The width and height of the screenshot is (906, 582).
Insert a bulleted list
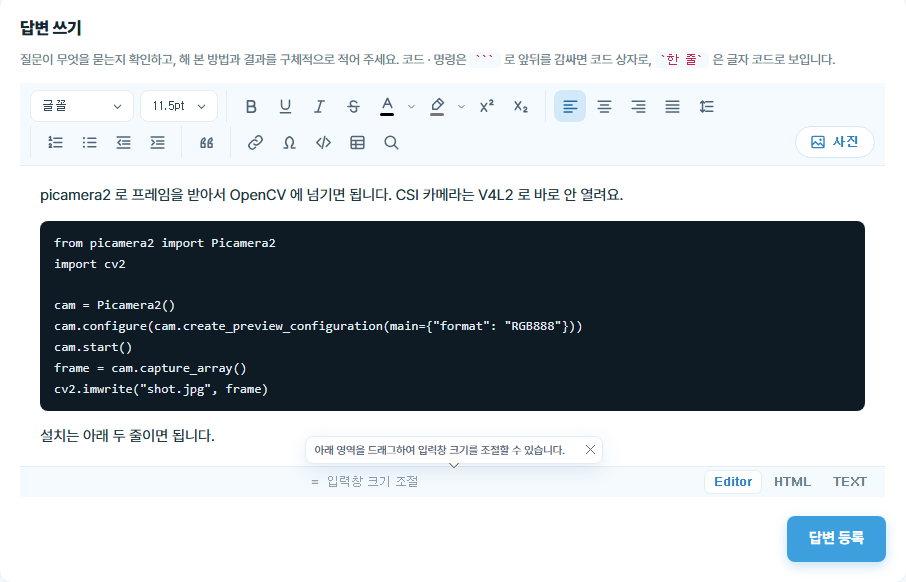(x=90, y=143)
